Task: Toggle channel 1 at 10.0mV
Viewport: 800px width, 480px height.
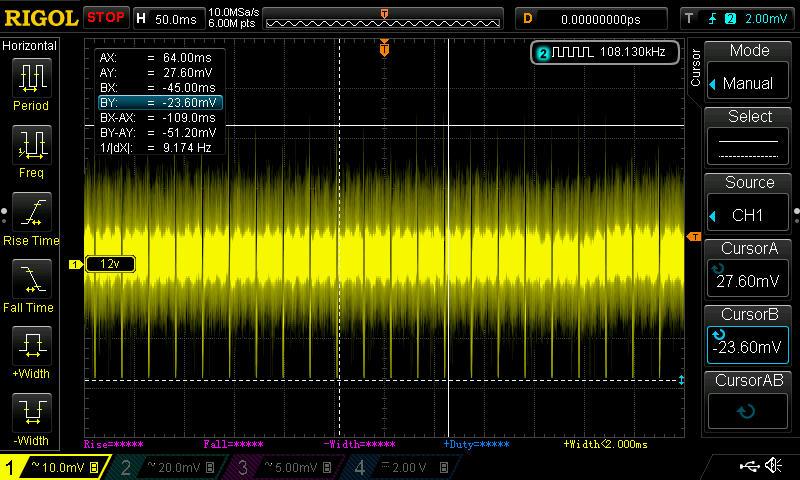Action: [55, 467]
